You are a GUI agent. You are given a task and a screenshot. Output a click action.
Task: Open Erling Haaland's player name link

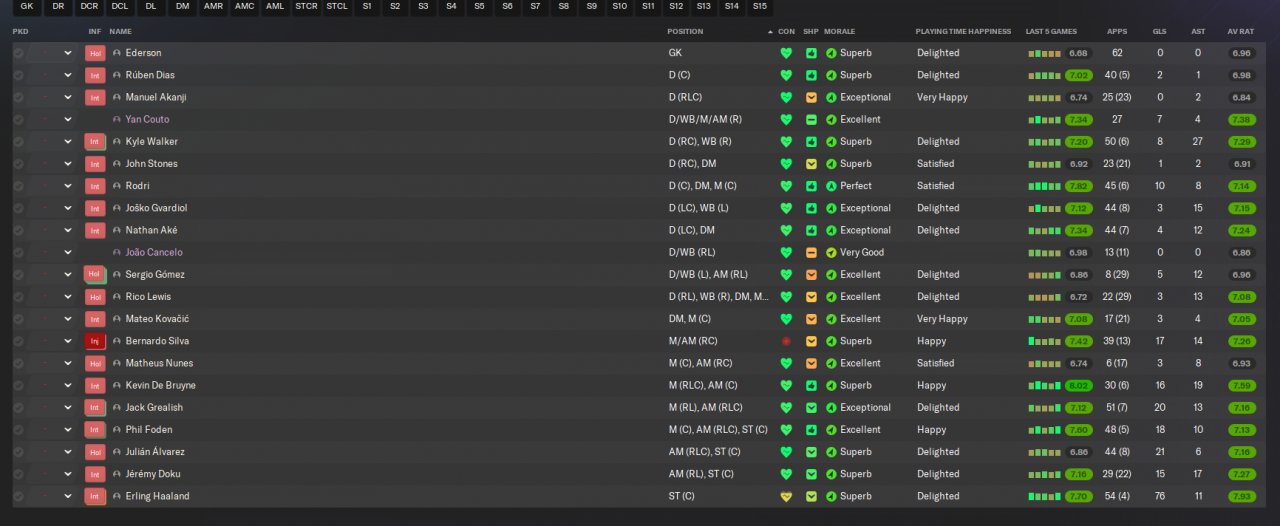(x=157, y=496)
